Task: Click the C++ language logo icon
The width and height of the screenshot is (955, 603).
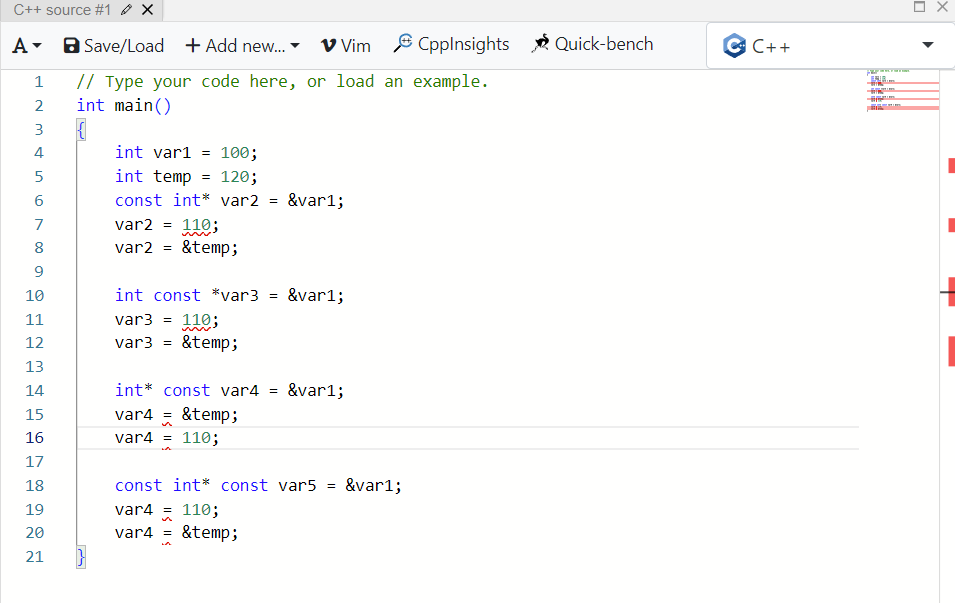Action: pyautogui.click(x=734, y=45)
